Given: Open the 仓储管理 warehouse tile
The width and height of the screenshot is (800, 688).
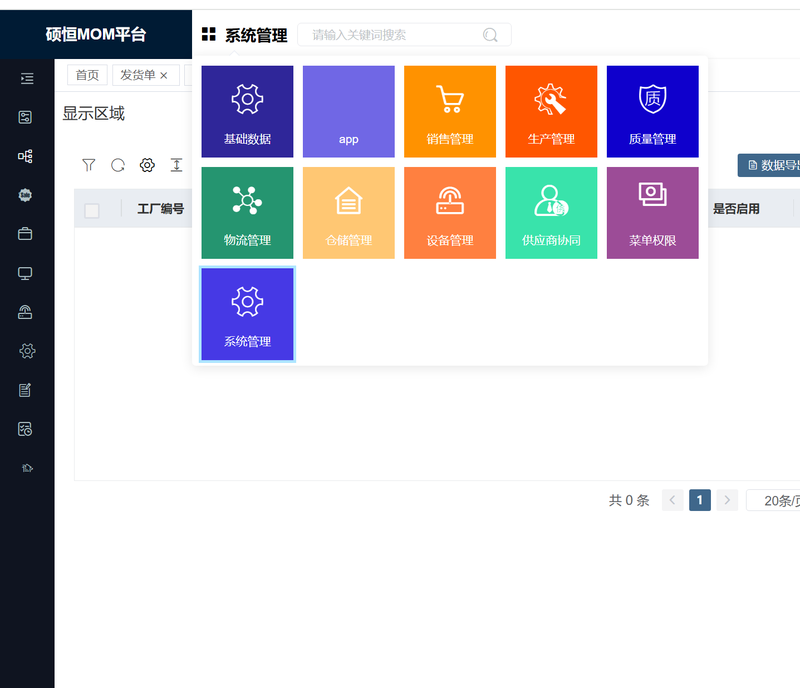Looking at the screenshot, I should [348, 213].
